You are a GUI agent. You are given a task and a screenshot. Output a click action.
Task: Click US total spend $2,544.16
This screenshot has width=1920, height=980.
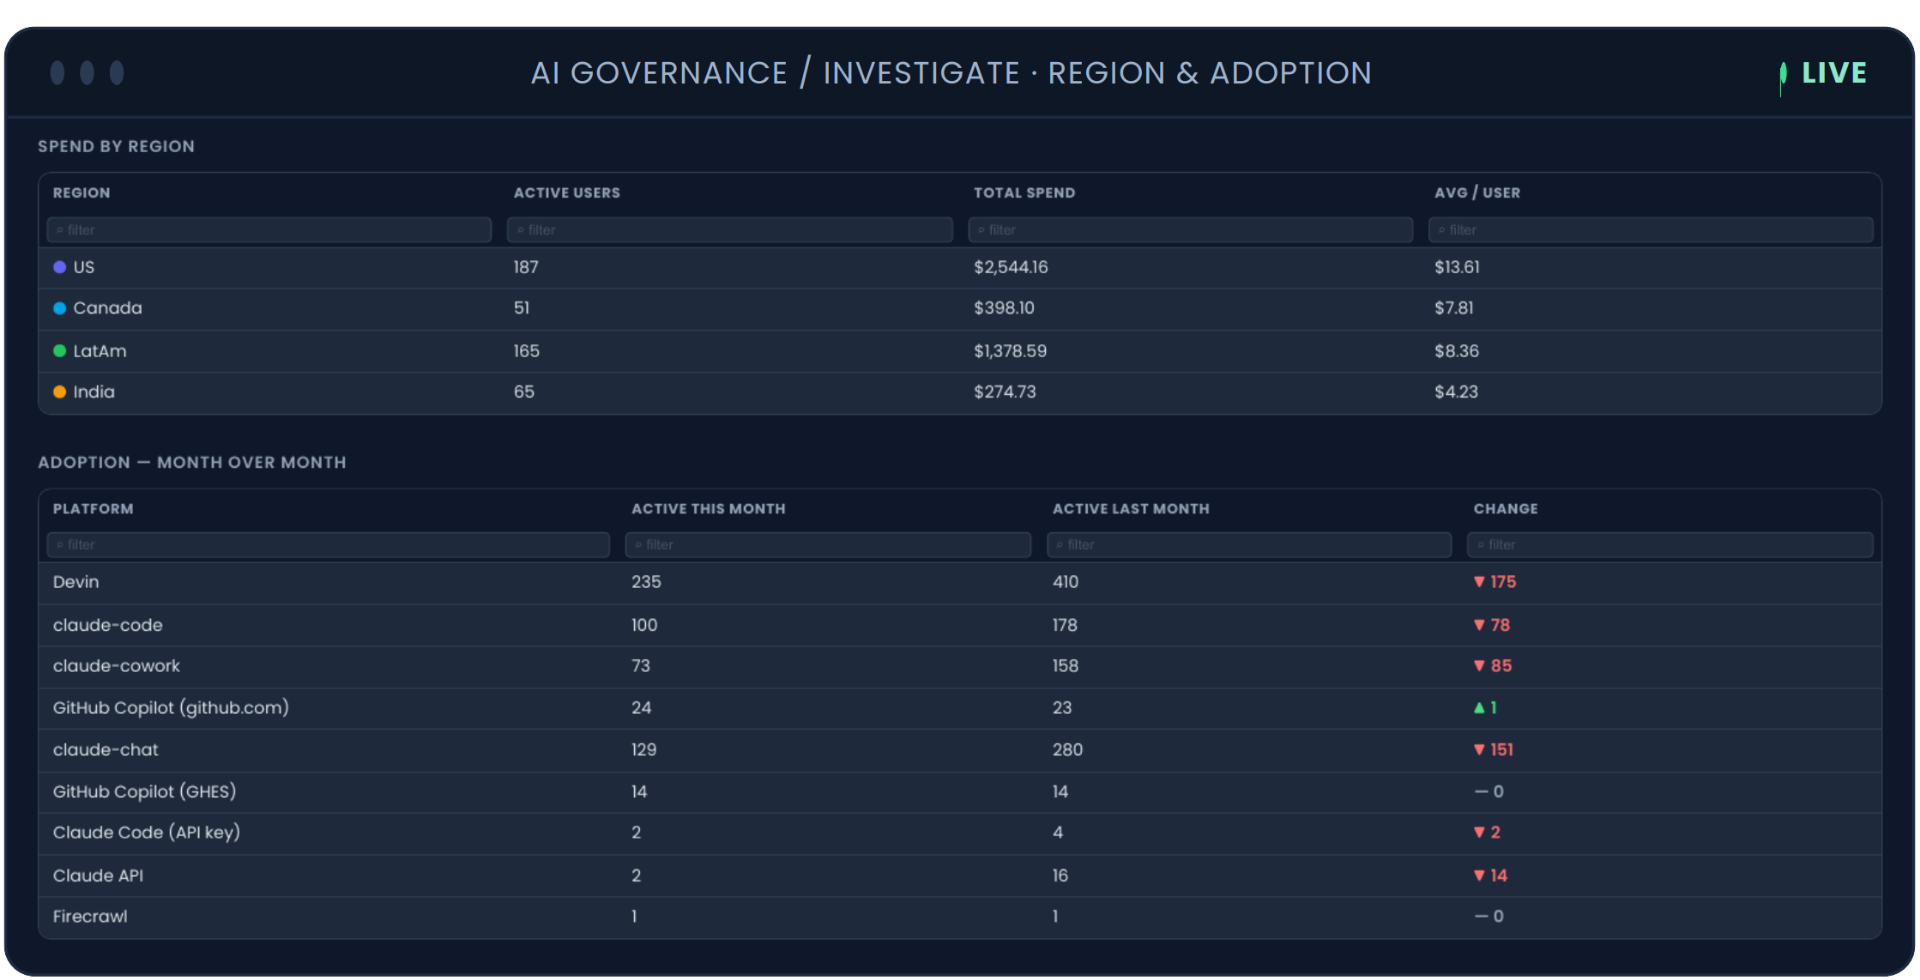pos(1011,267)
